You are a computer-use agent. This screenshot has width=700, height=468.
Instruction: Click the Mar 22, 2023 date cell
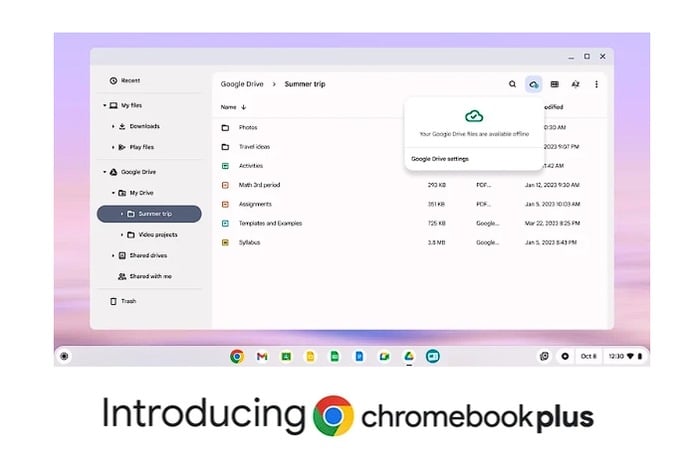tap(552, 223)
